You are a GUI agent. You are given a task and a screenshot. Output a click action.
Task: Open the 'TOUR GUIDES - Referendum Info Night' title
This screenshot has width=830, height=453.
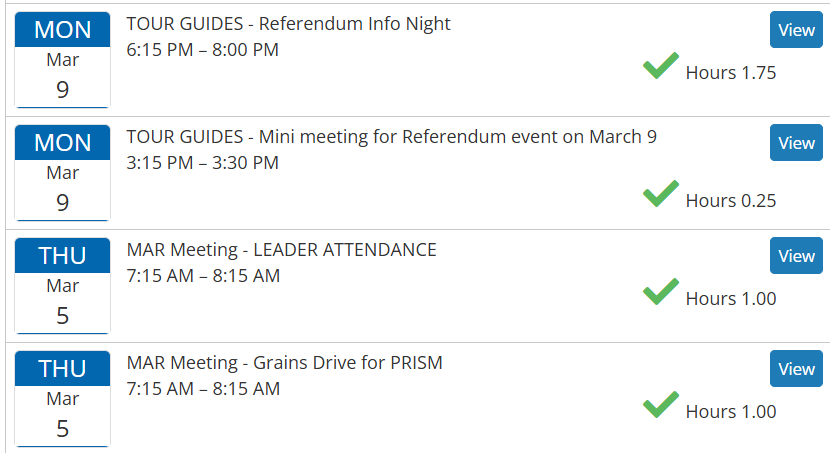[289, 24]
